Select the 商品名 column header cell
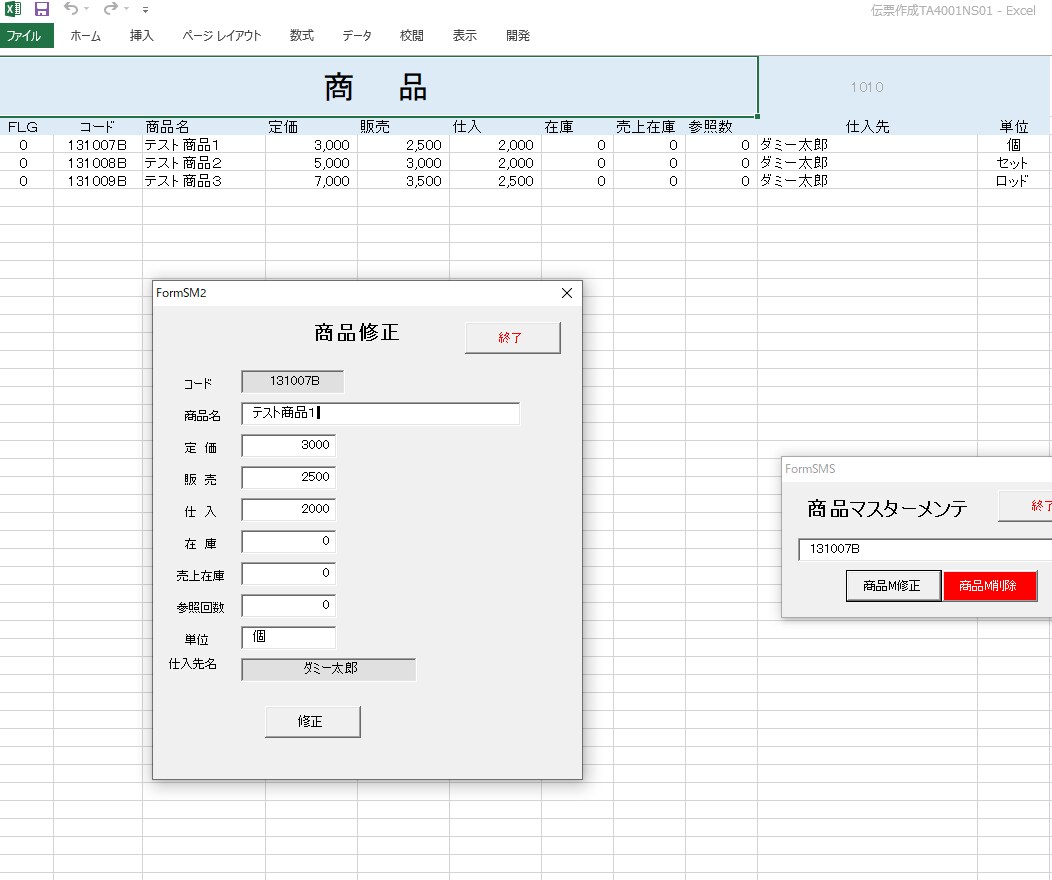Screen dimensions: 1052x880 pos(203,127)
